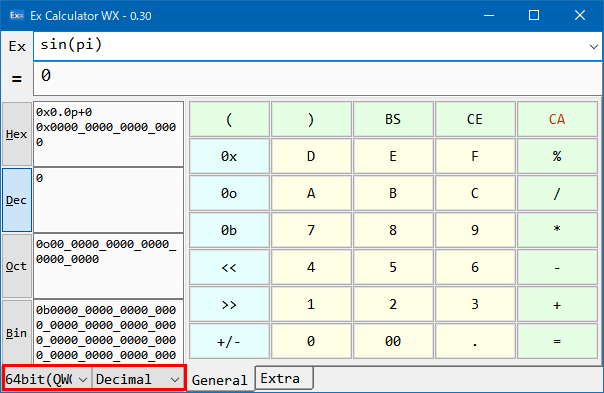This screenshot has width=604, height=393.
Task: Insert the 0o octal prefix
Action: (x=229, y=193)
